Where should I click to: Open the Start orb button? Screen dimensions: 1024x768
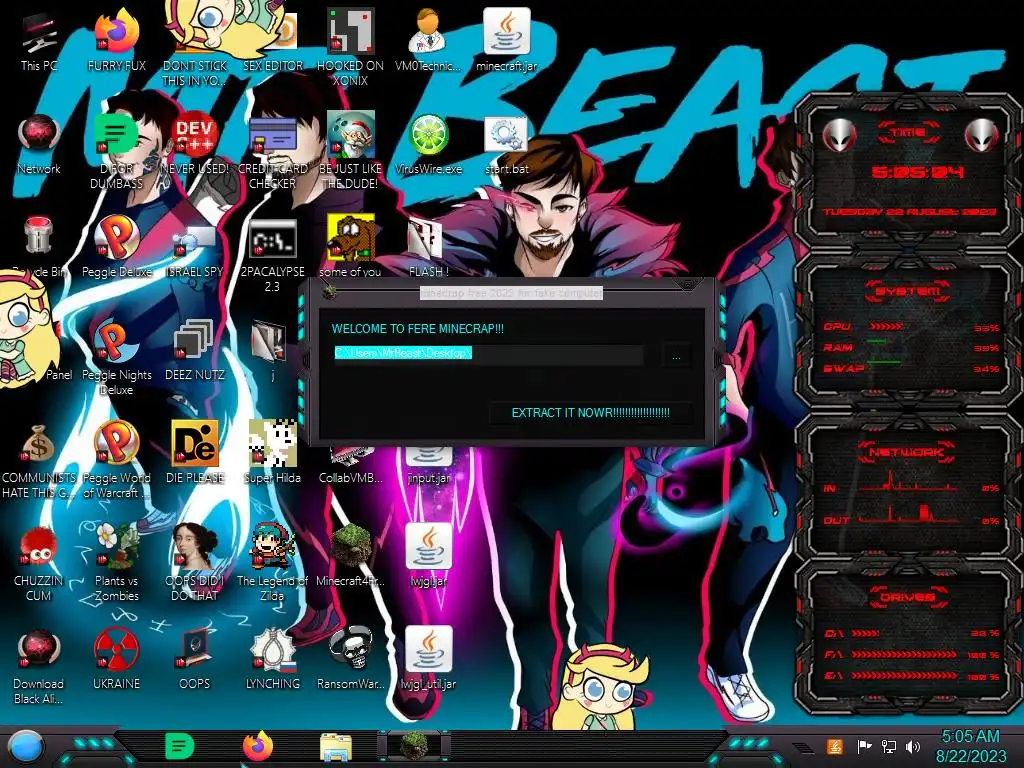coord(25,746)
